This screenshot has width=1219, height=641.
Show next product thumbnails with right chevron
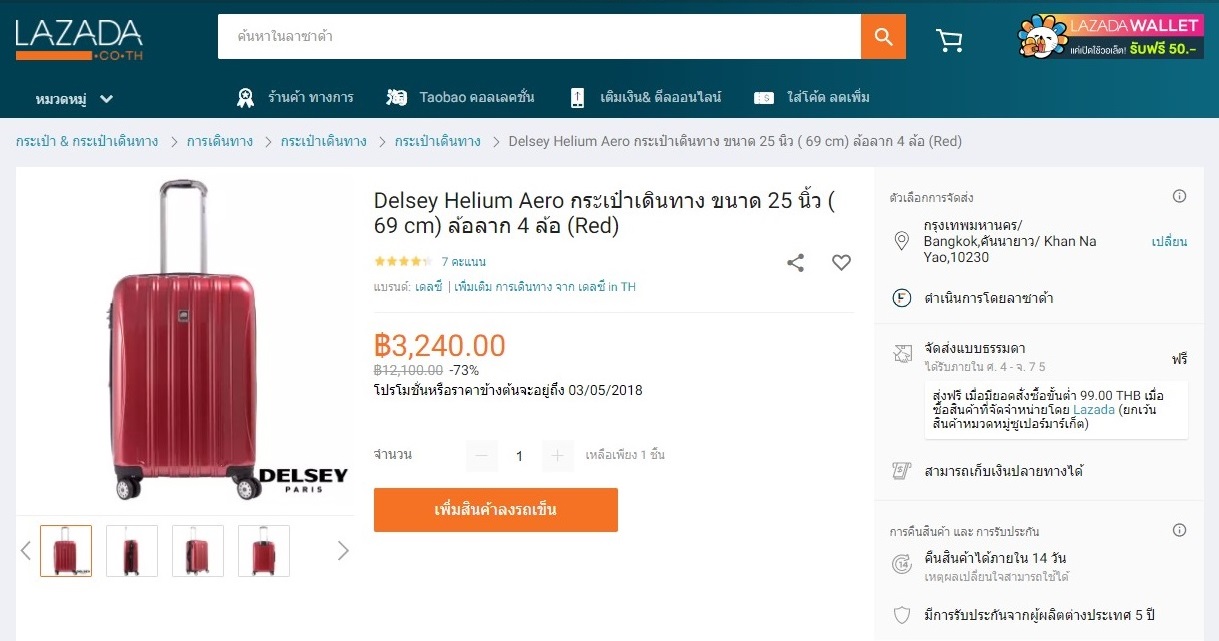coord(343,550)
